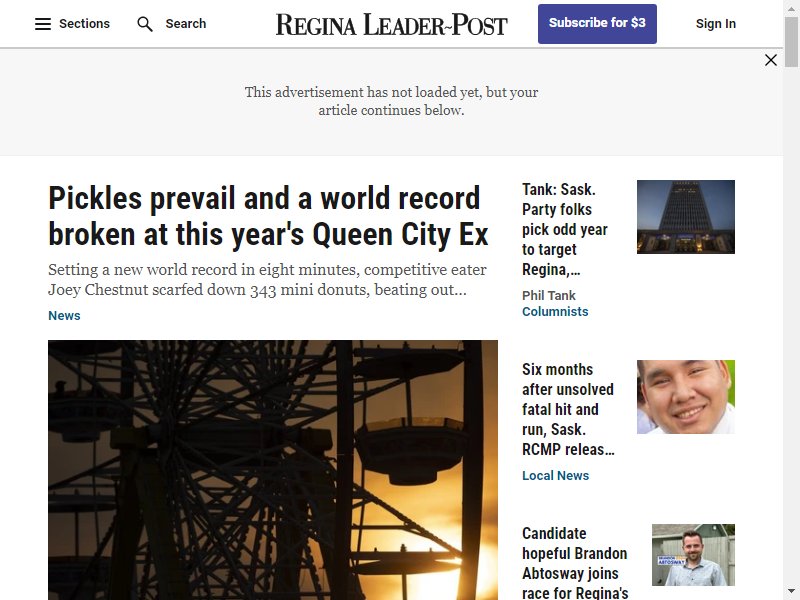Close the advertisement banner with X
800x600 pixels.
771,60
